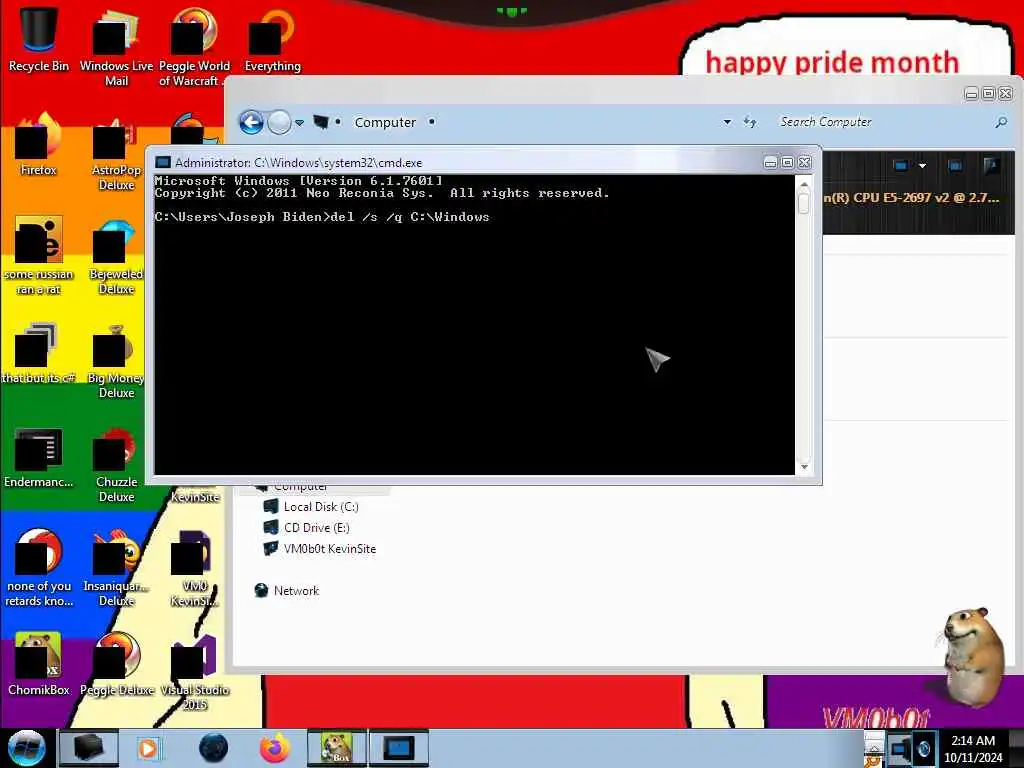The width and height of the screenshot is (1024, 768).
Task: Select AstroPop Deluxe desktop icon
Action: [x=116, y=152]
